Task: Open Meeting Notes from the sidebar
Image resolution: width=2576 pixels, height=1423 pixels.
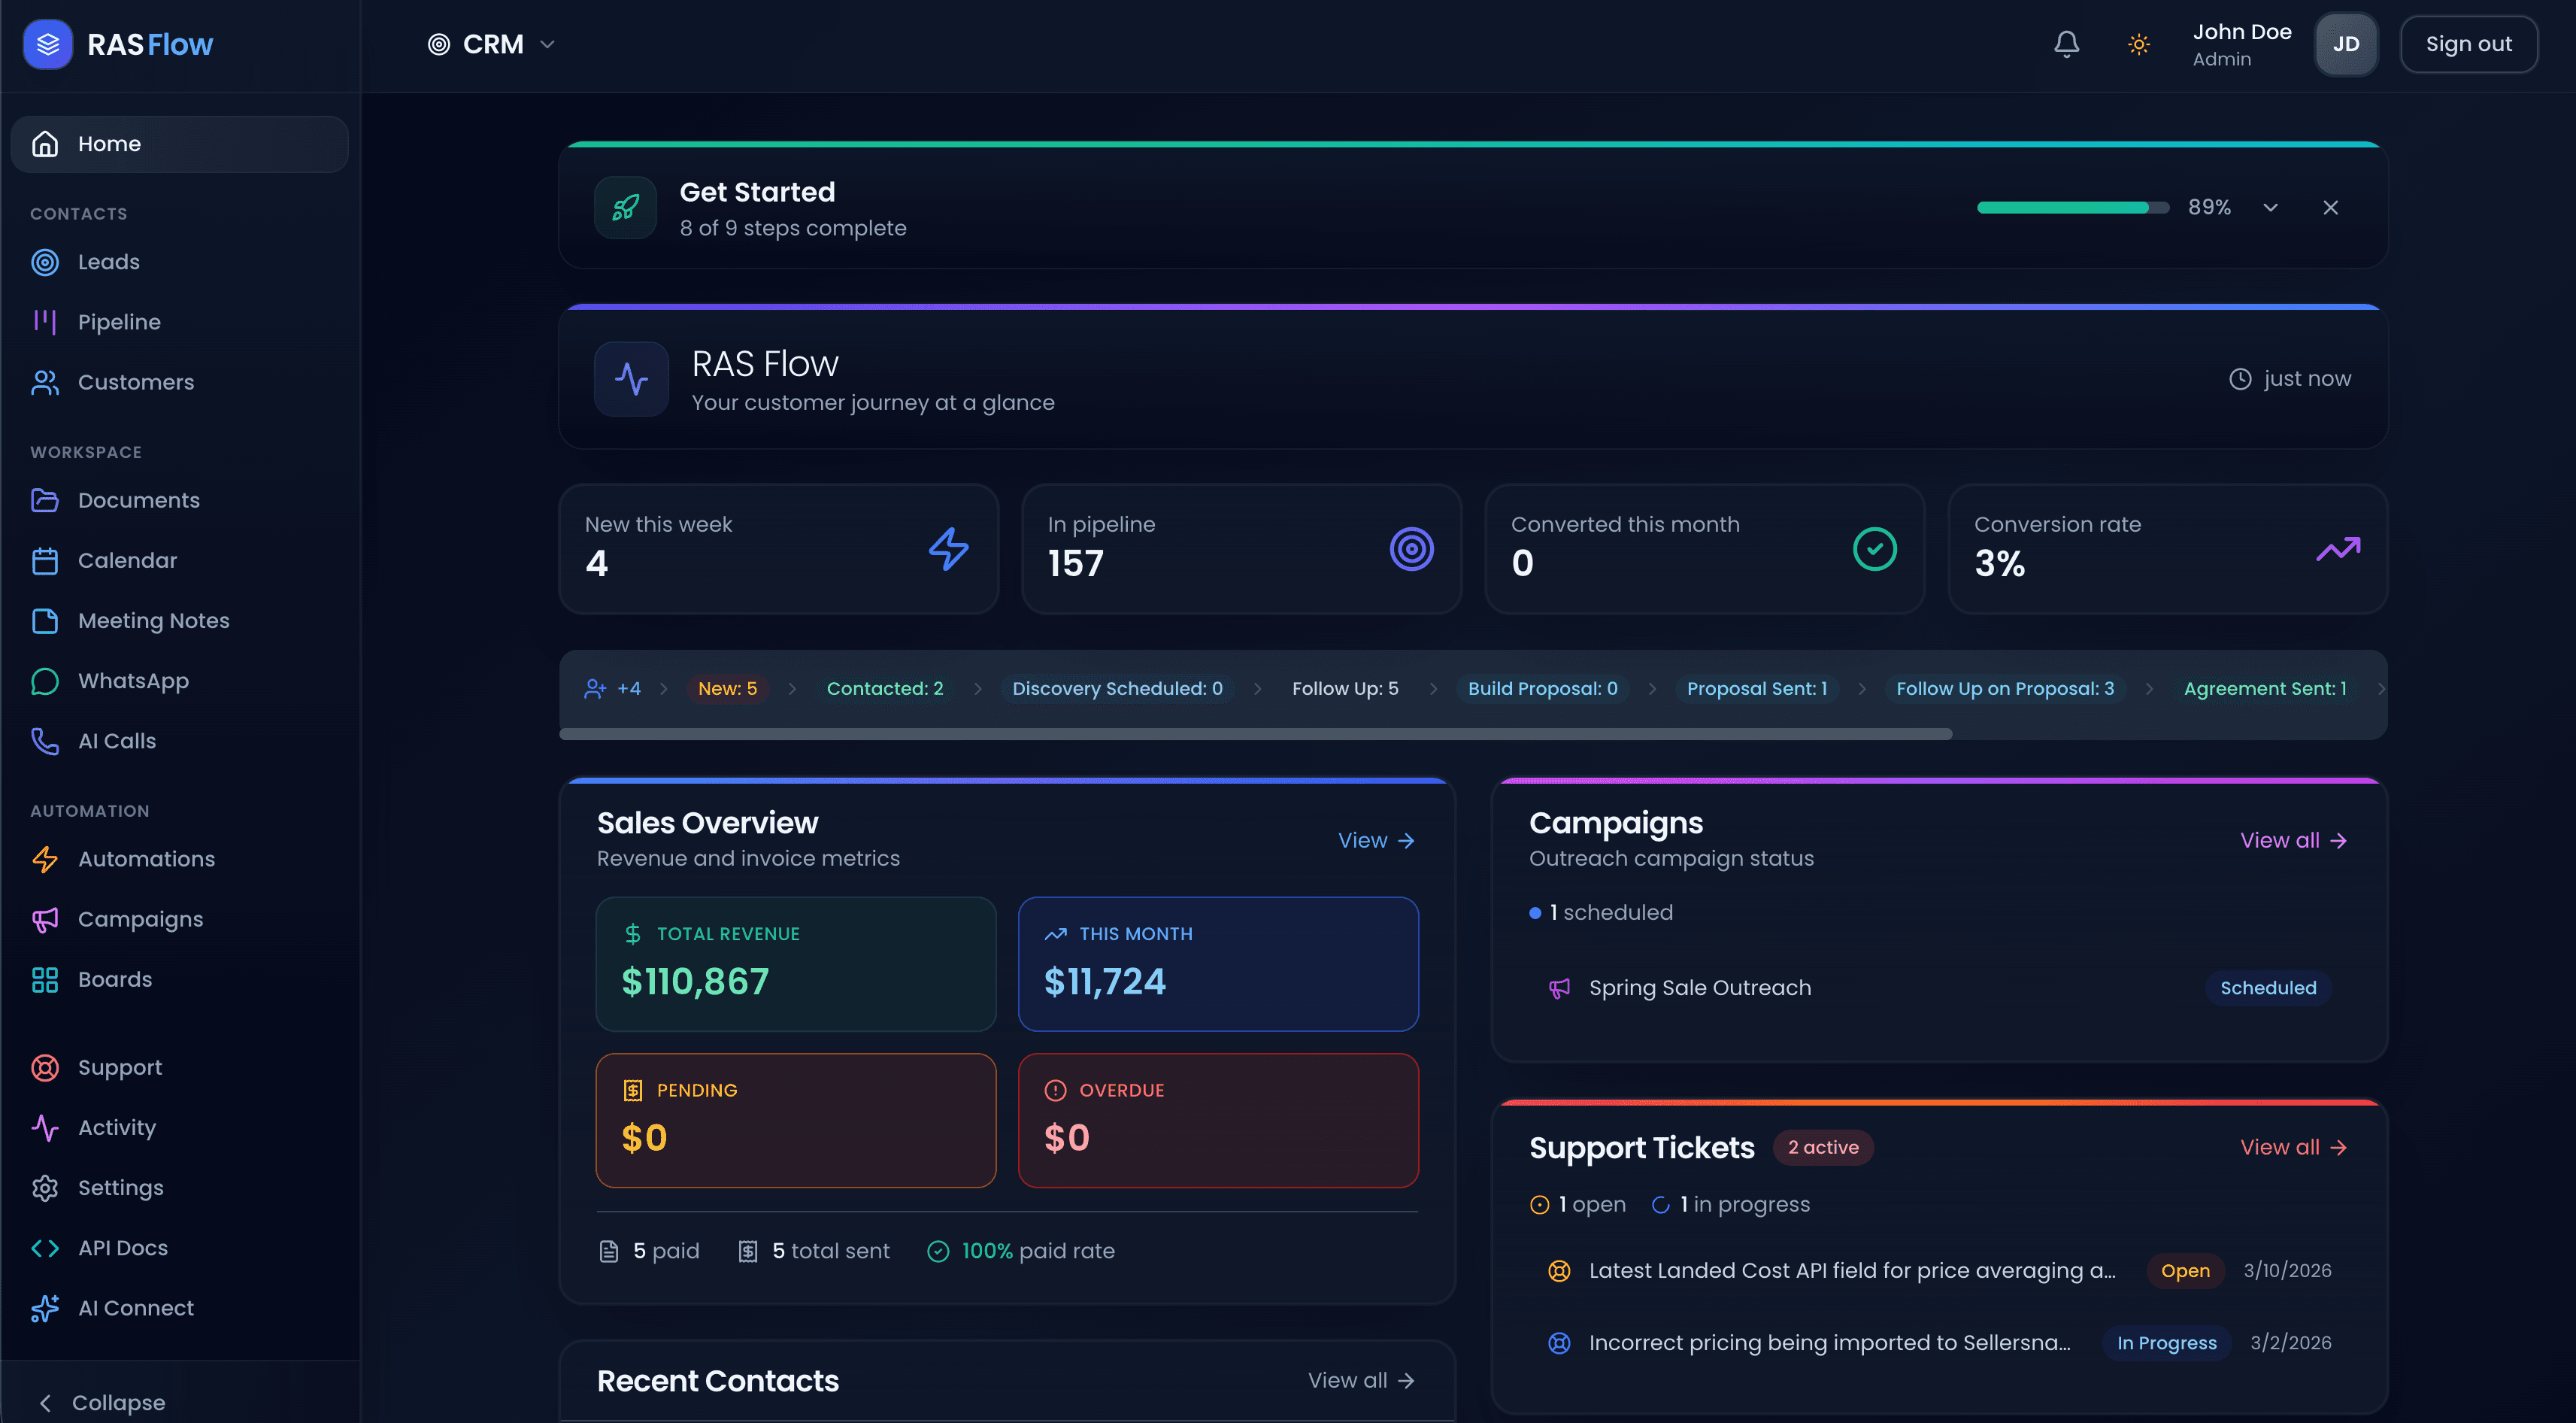Action: 154,620
